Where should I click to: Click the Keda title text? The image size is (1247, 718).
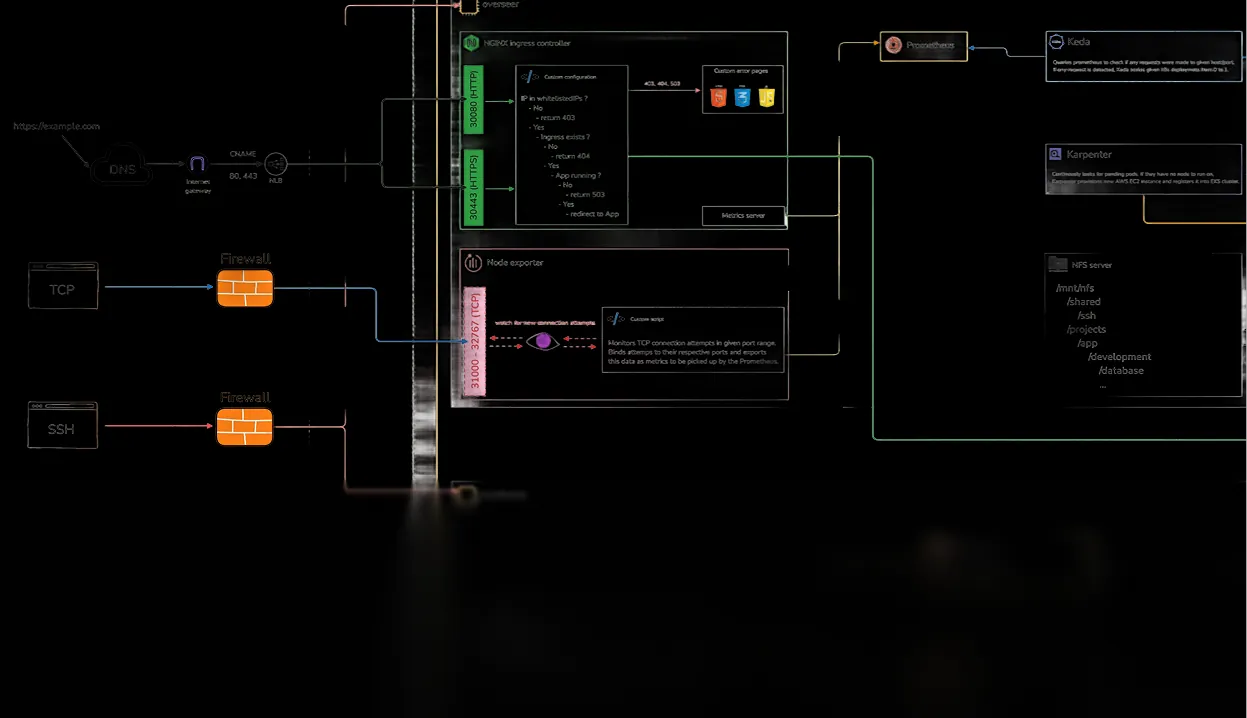pyautogui.click(x=1078, y=42)
